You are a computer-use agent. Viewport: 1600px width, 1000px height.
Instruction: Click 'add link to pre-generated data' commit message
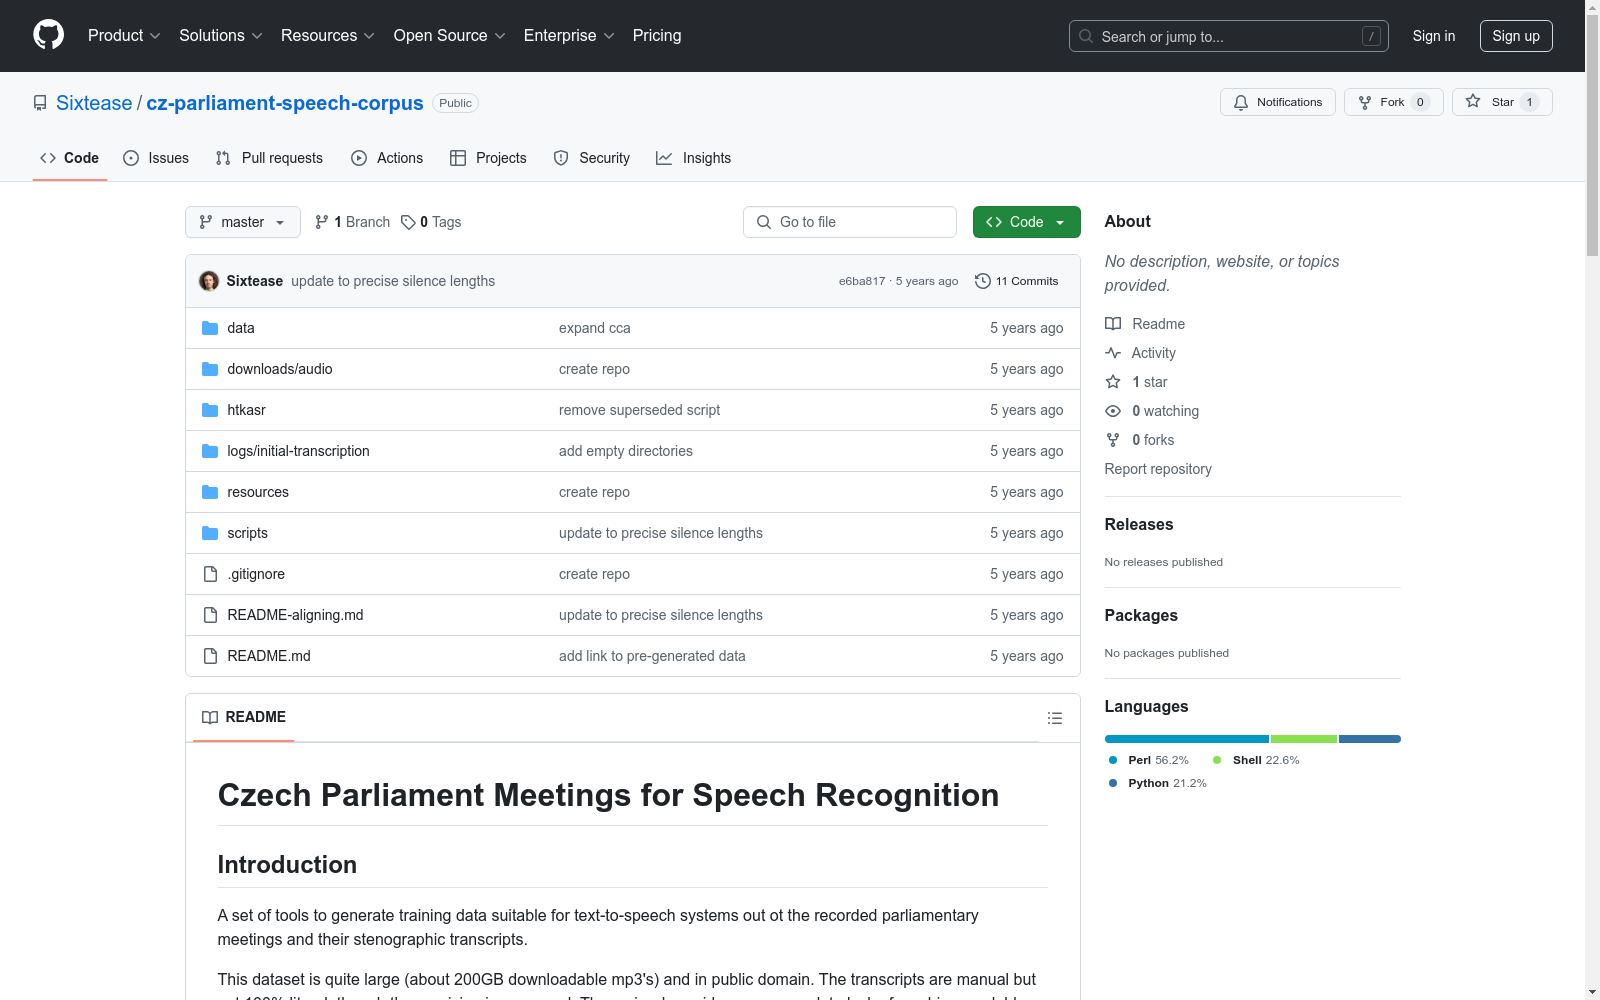point(652,656)
